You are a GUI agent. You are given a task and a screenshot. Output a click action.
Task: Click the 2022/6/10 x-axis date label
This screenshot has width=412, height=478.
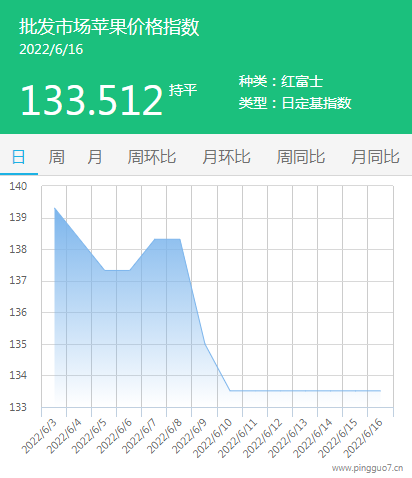[212, 438]
